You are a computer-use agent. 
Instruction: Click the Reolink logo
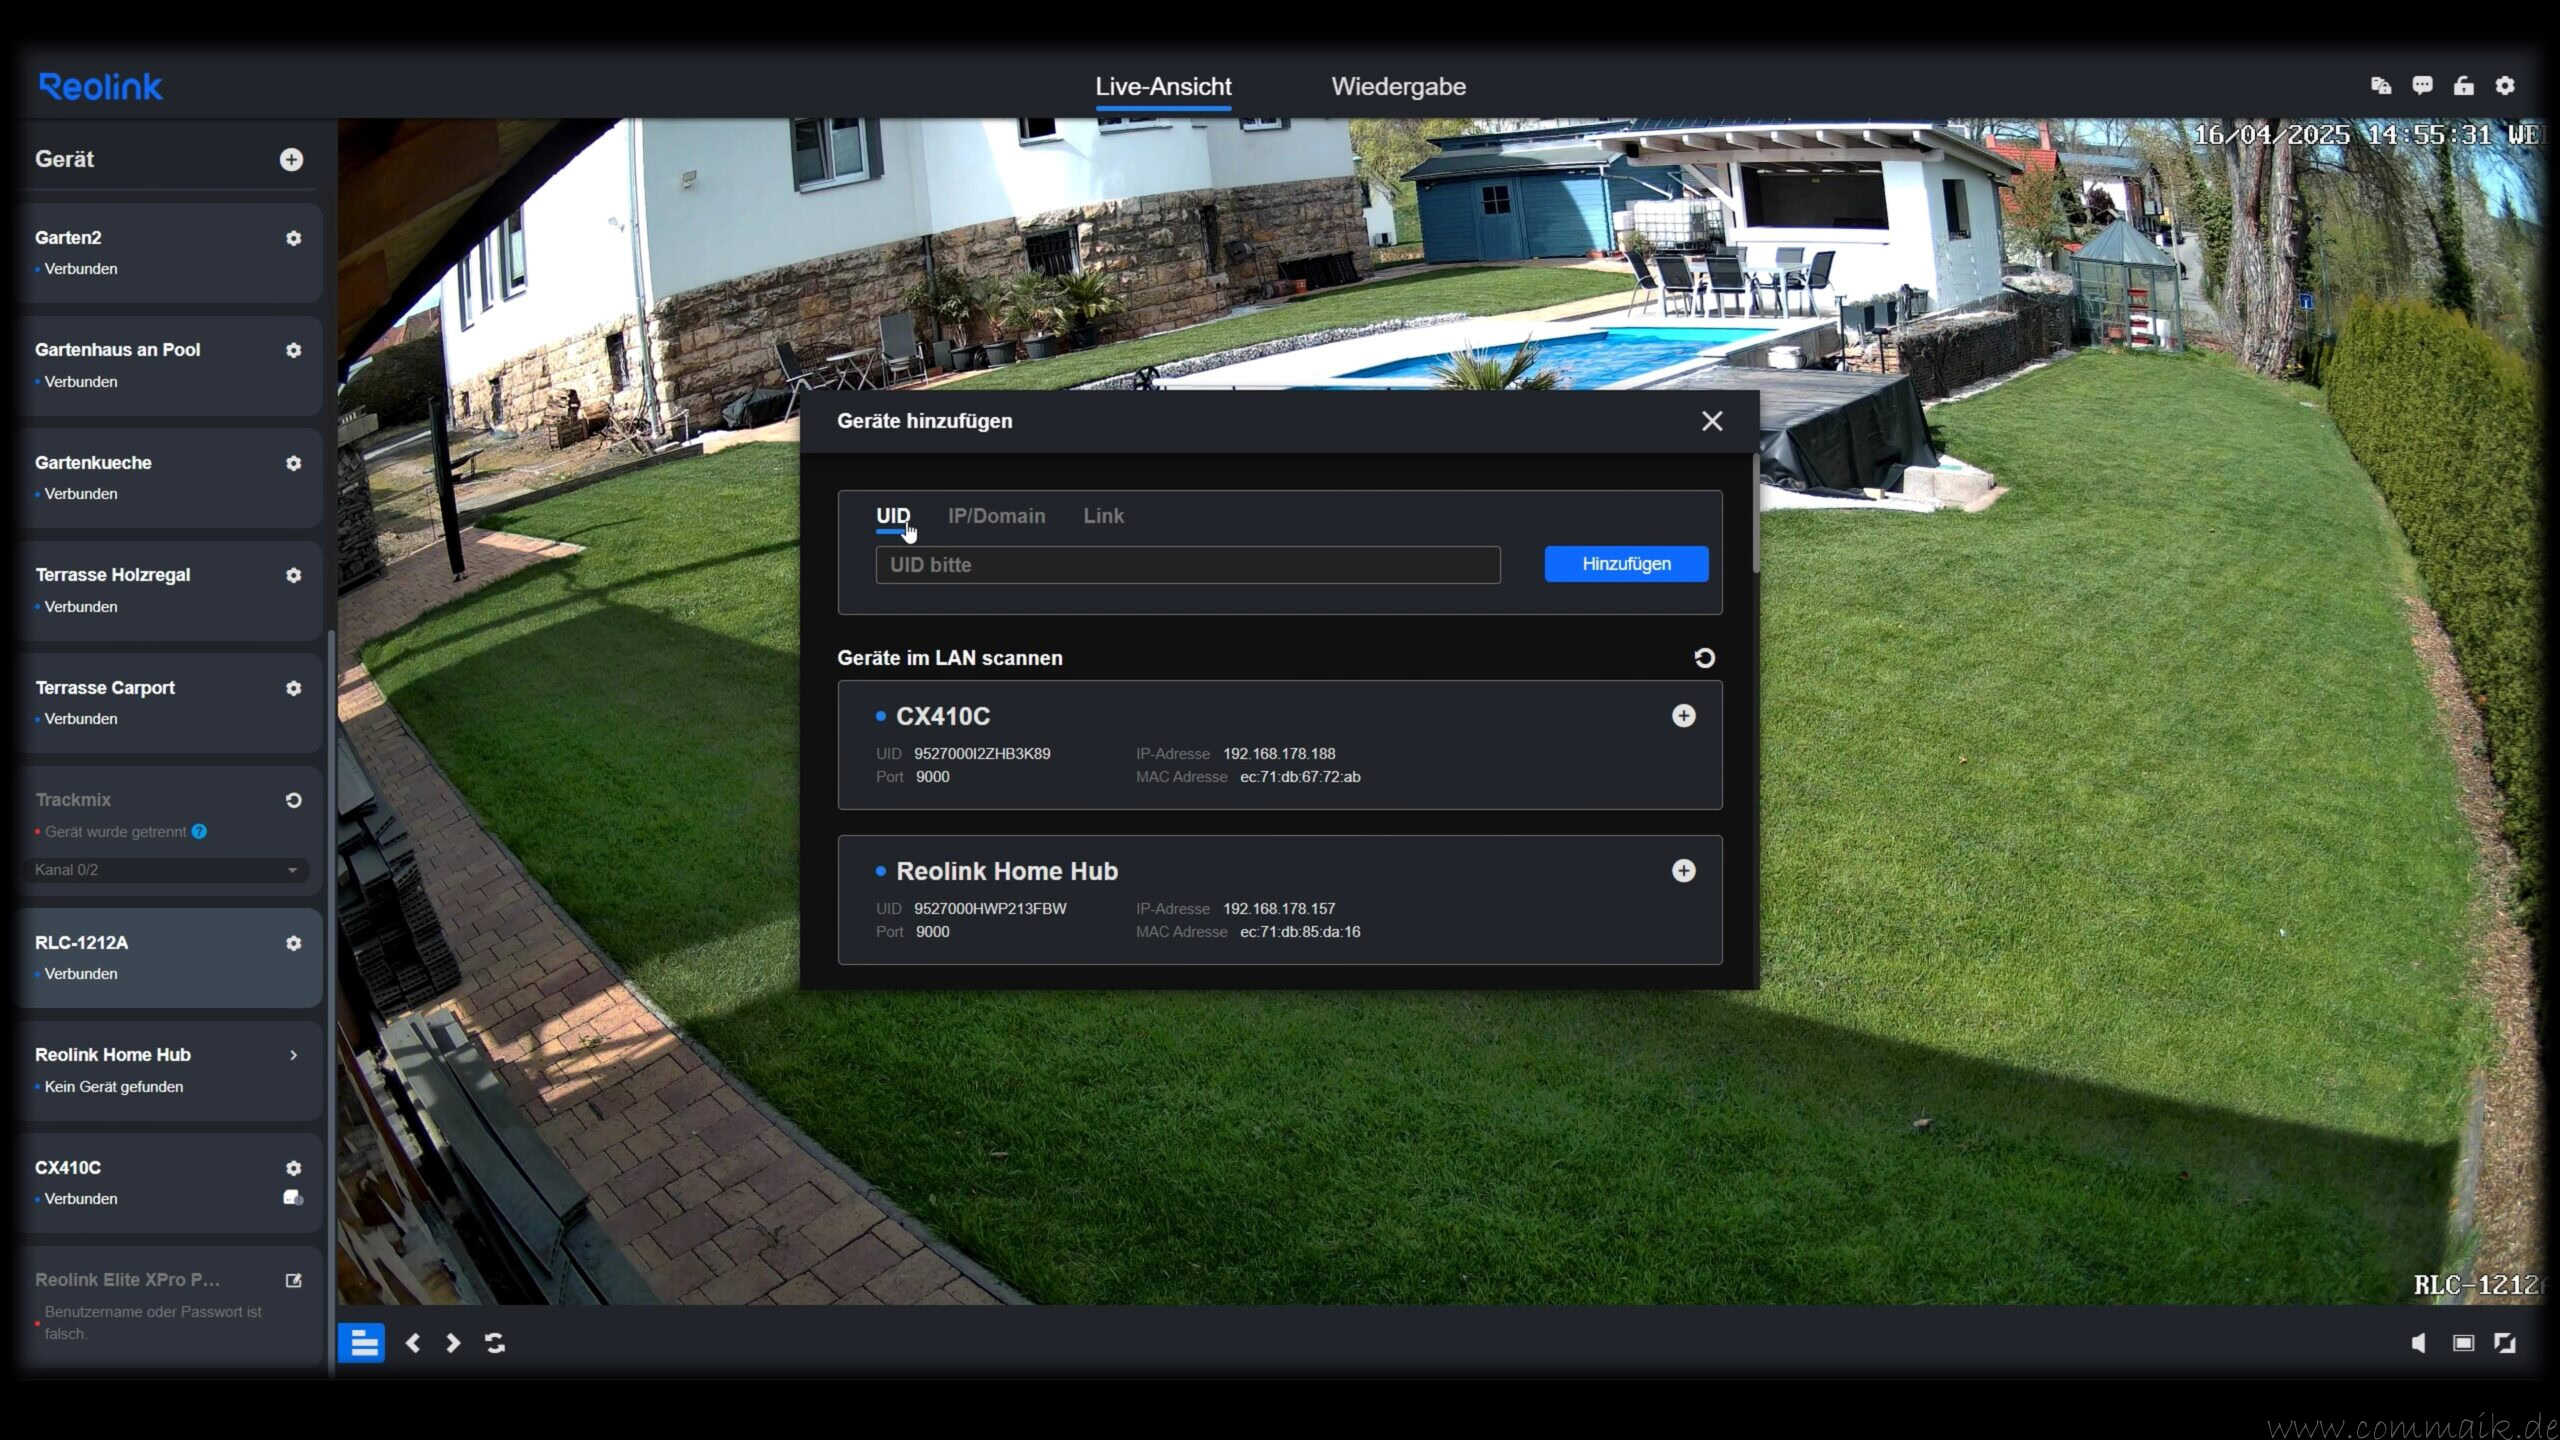100,87
